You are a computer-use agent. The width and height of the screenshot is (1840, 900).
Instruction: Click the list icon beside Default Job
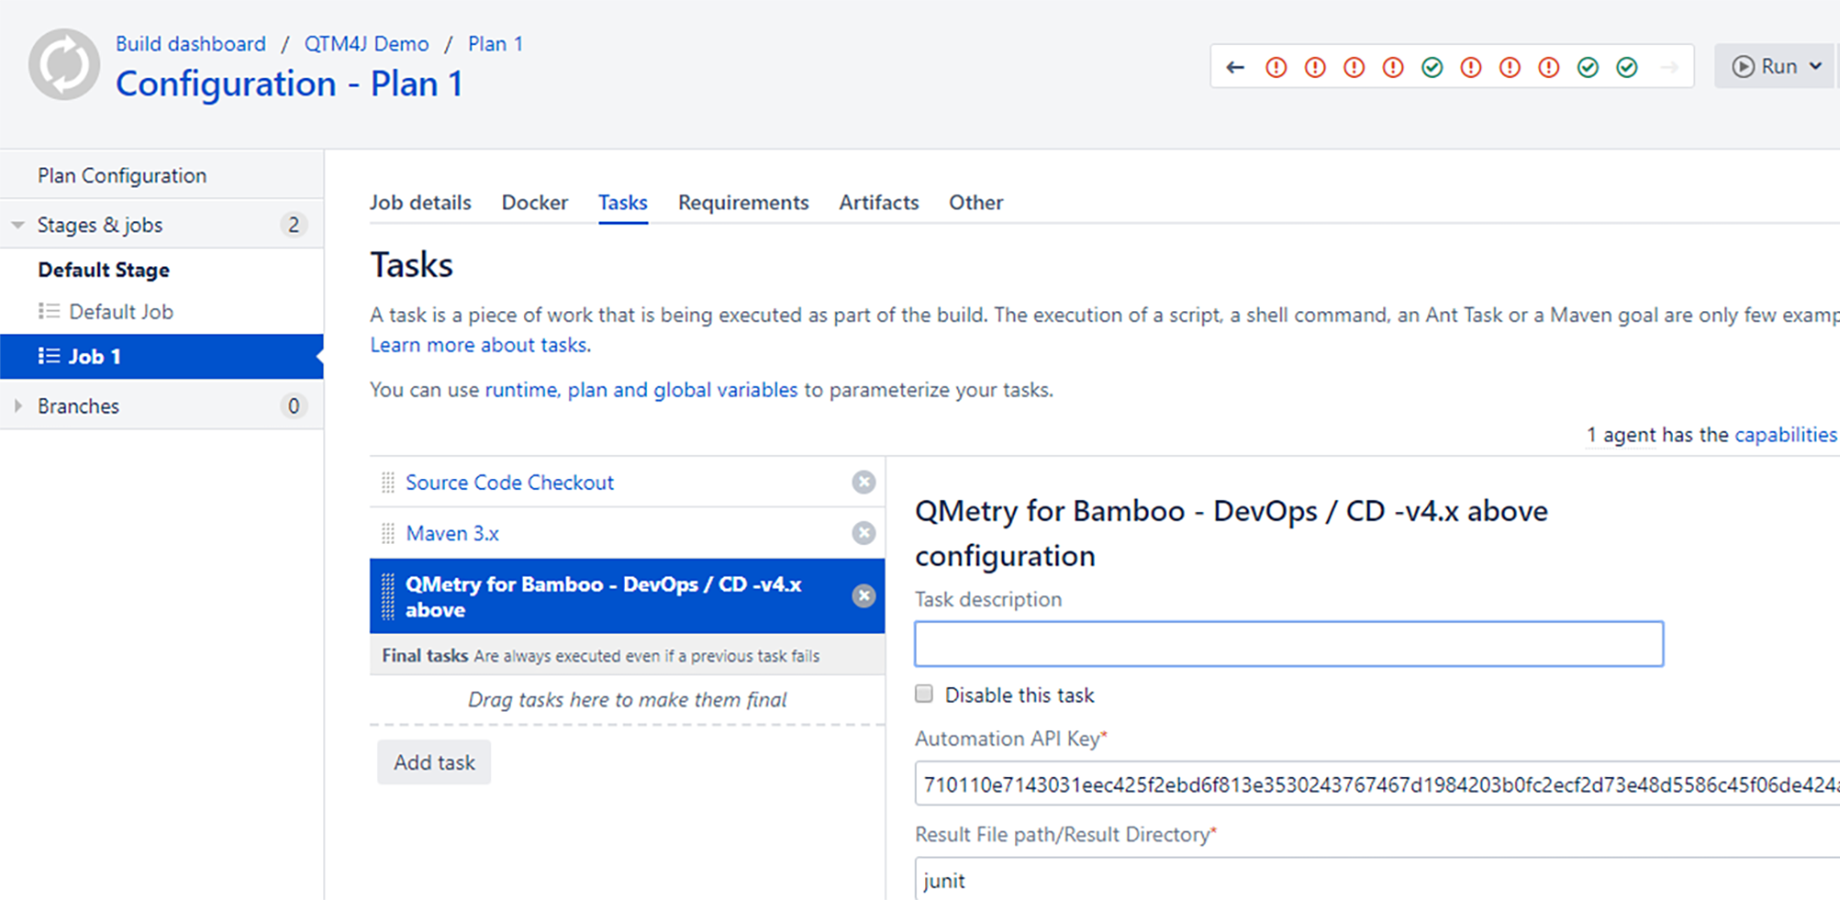[49, 311]
